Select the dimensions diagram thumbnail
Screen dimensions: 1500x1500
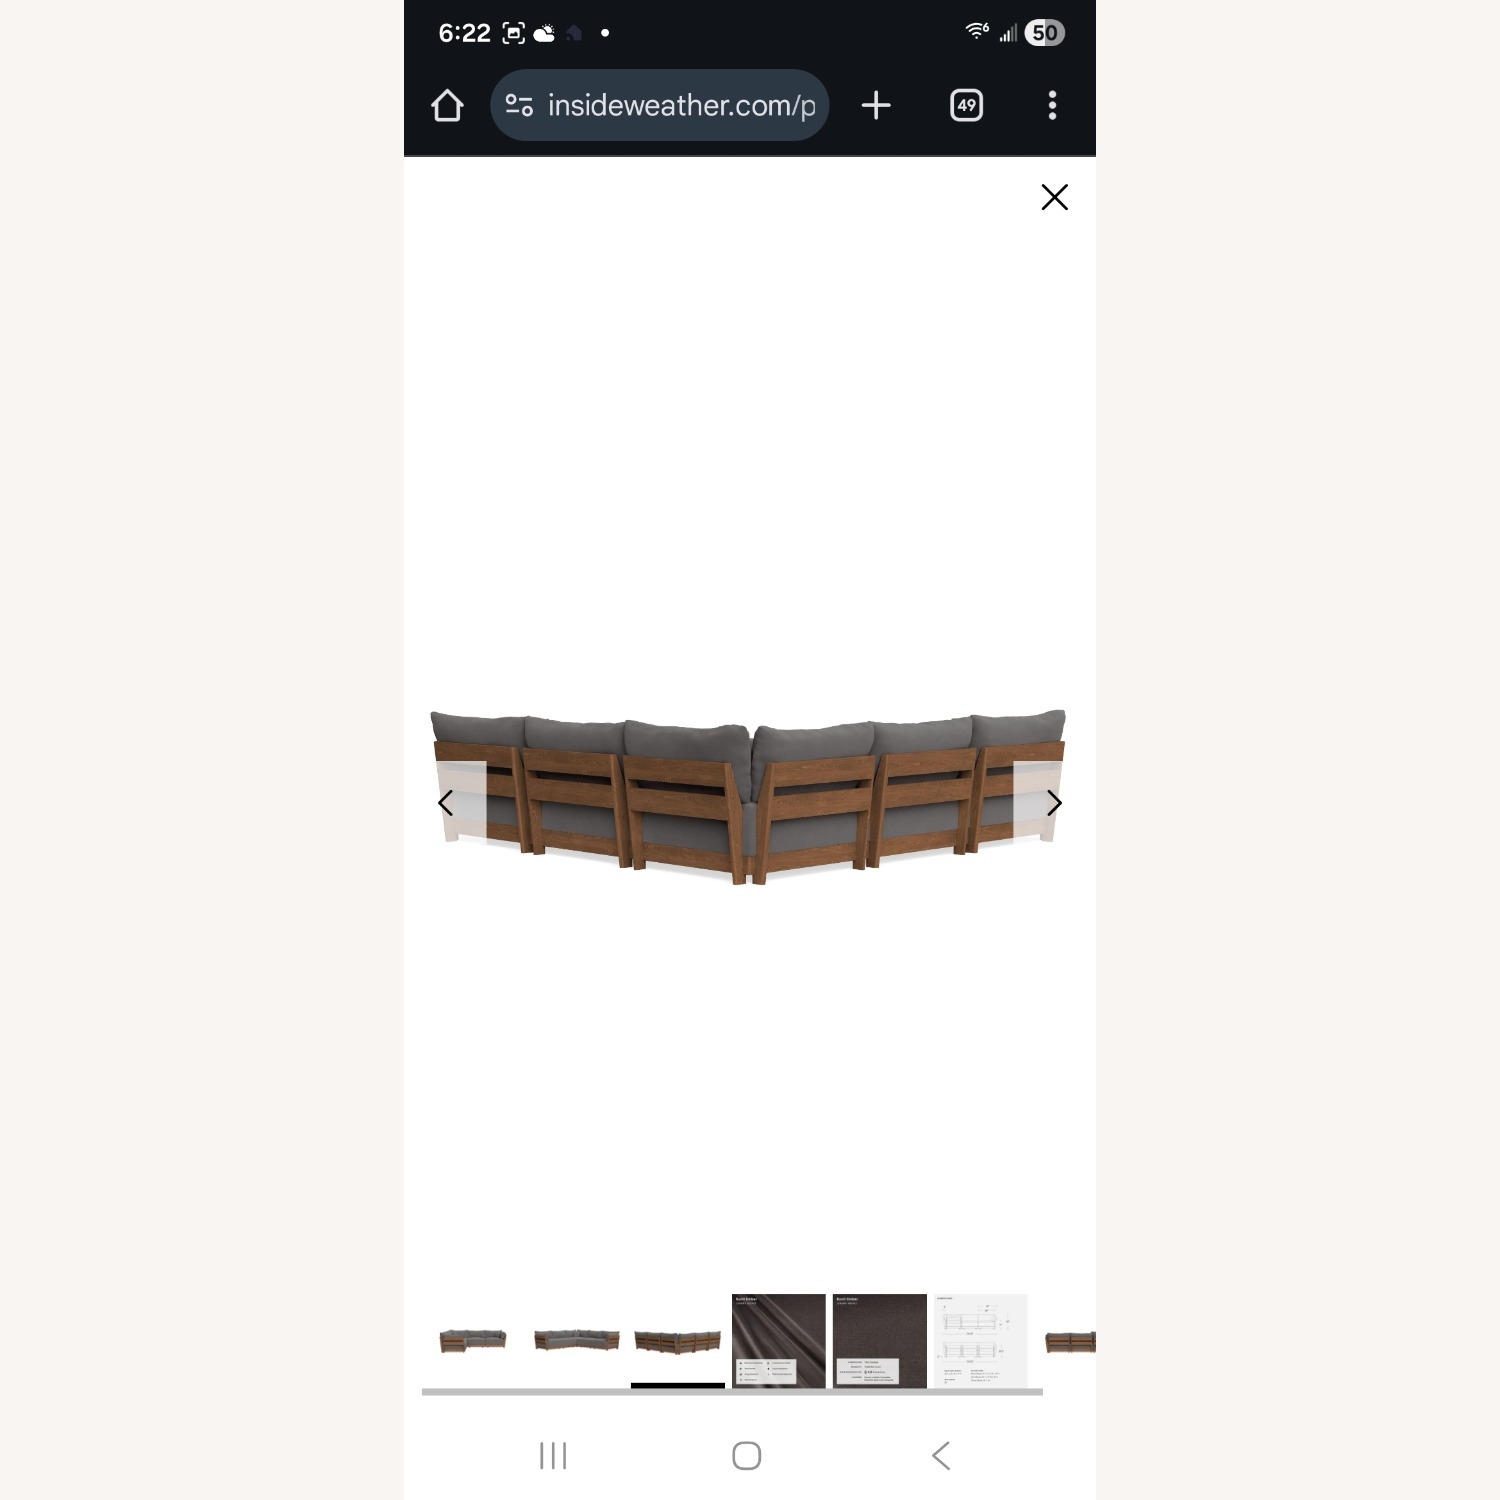981,1341
